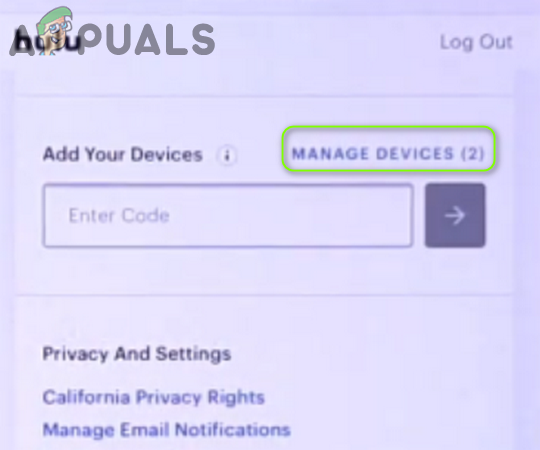Viewport: 540px width, 450px height.
Task: Click the empty right end of the code box
Action: coord(362,216)
